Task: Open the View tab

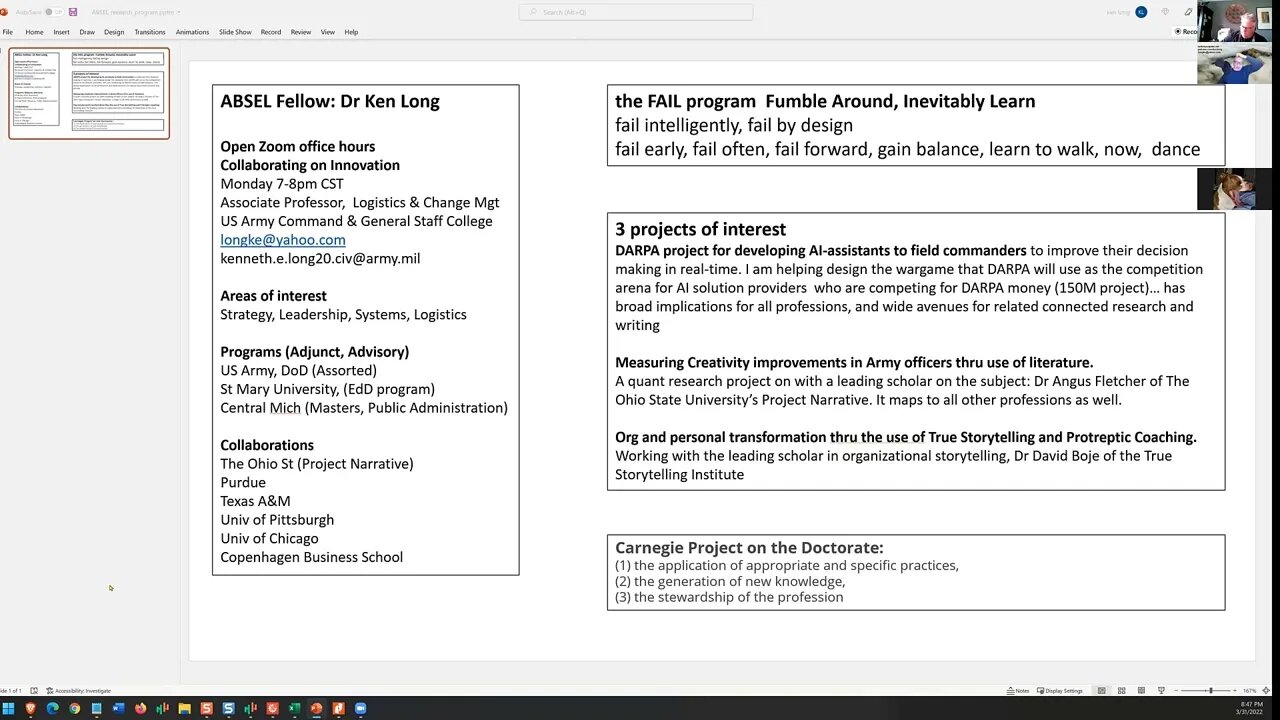Action: tap(327, 32)
